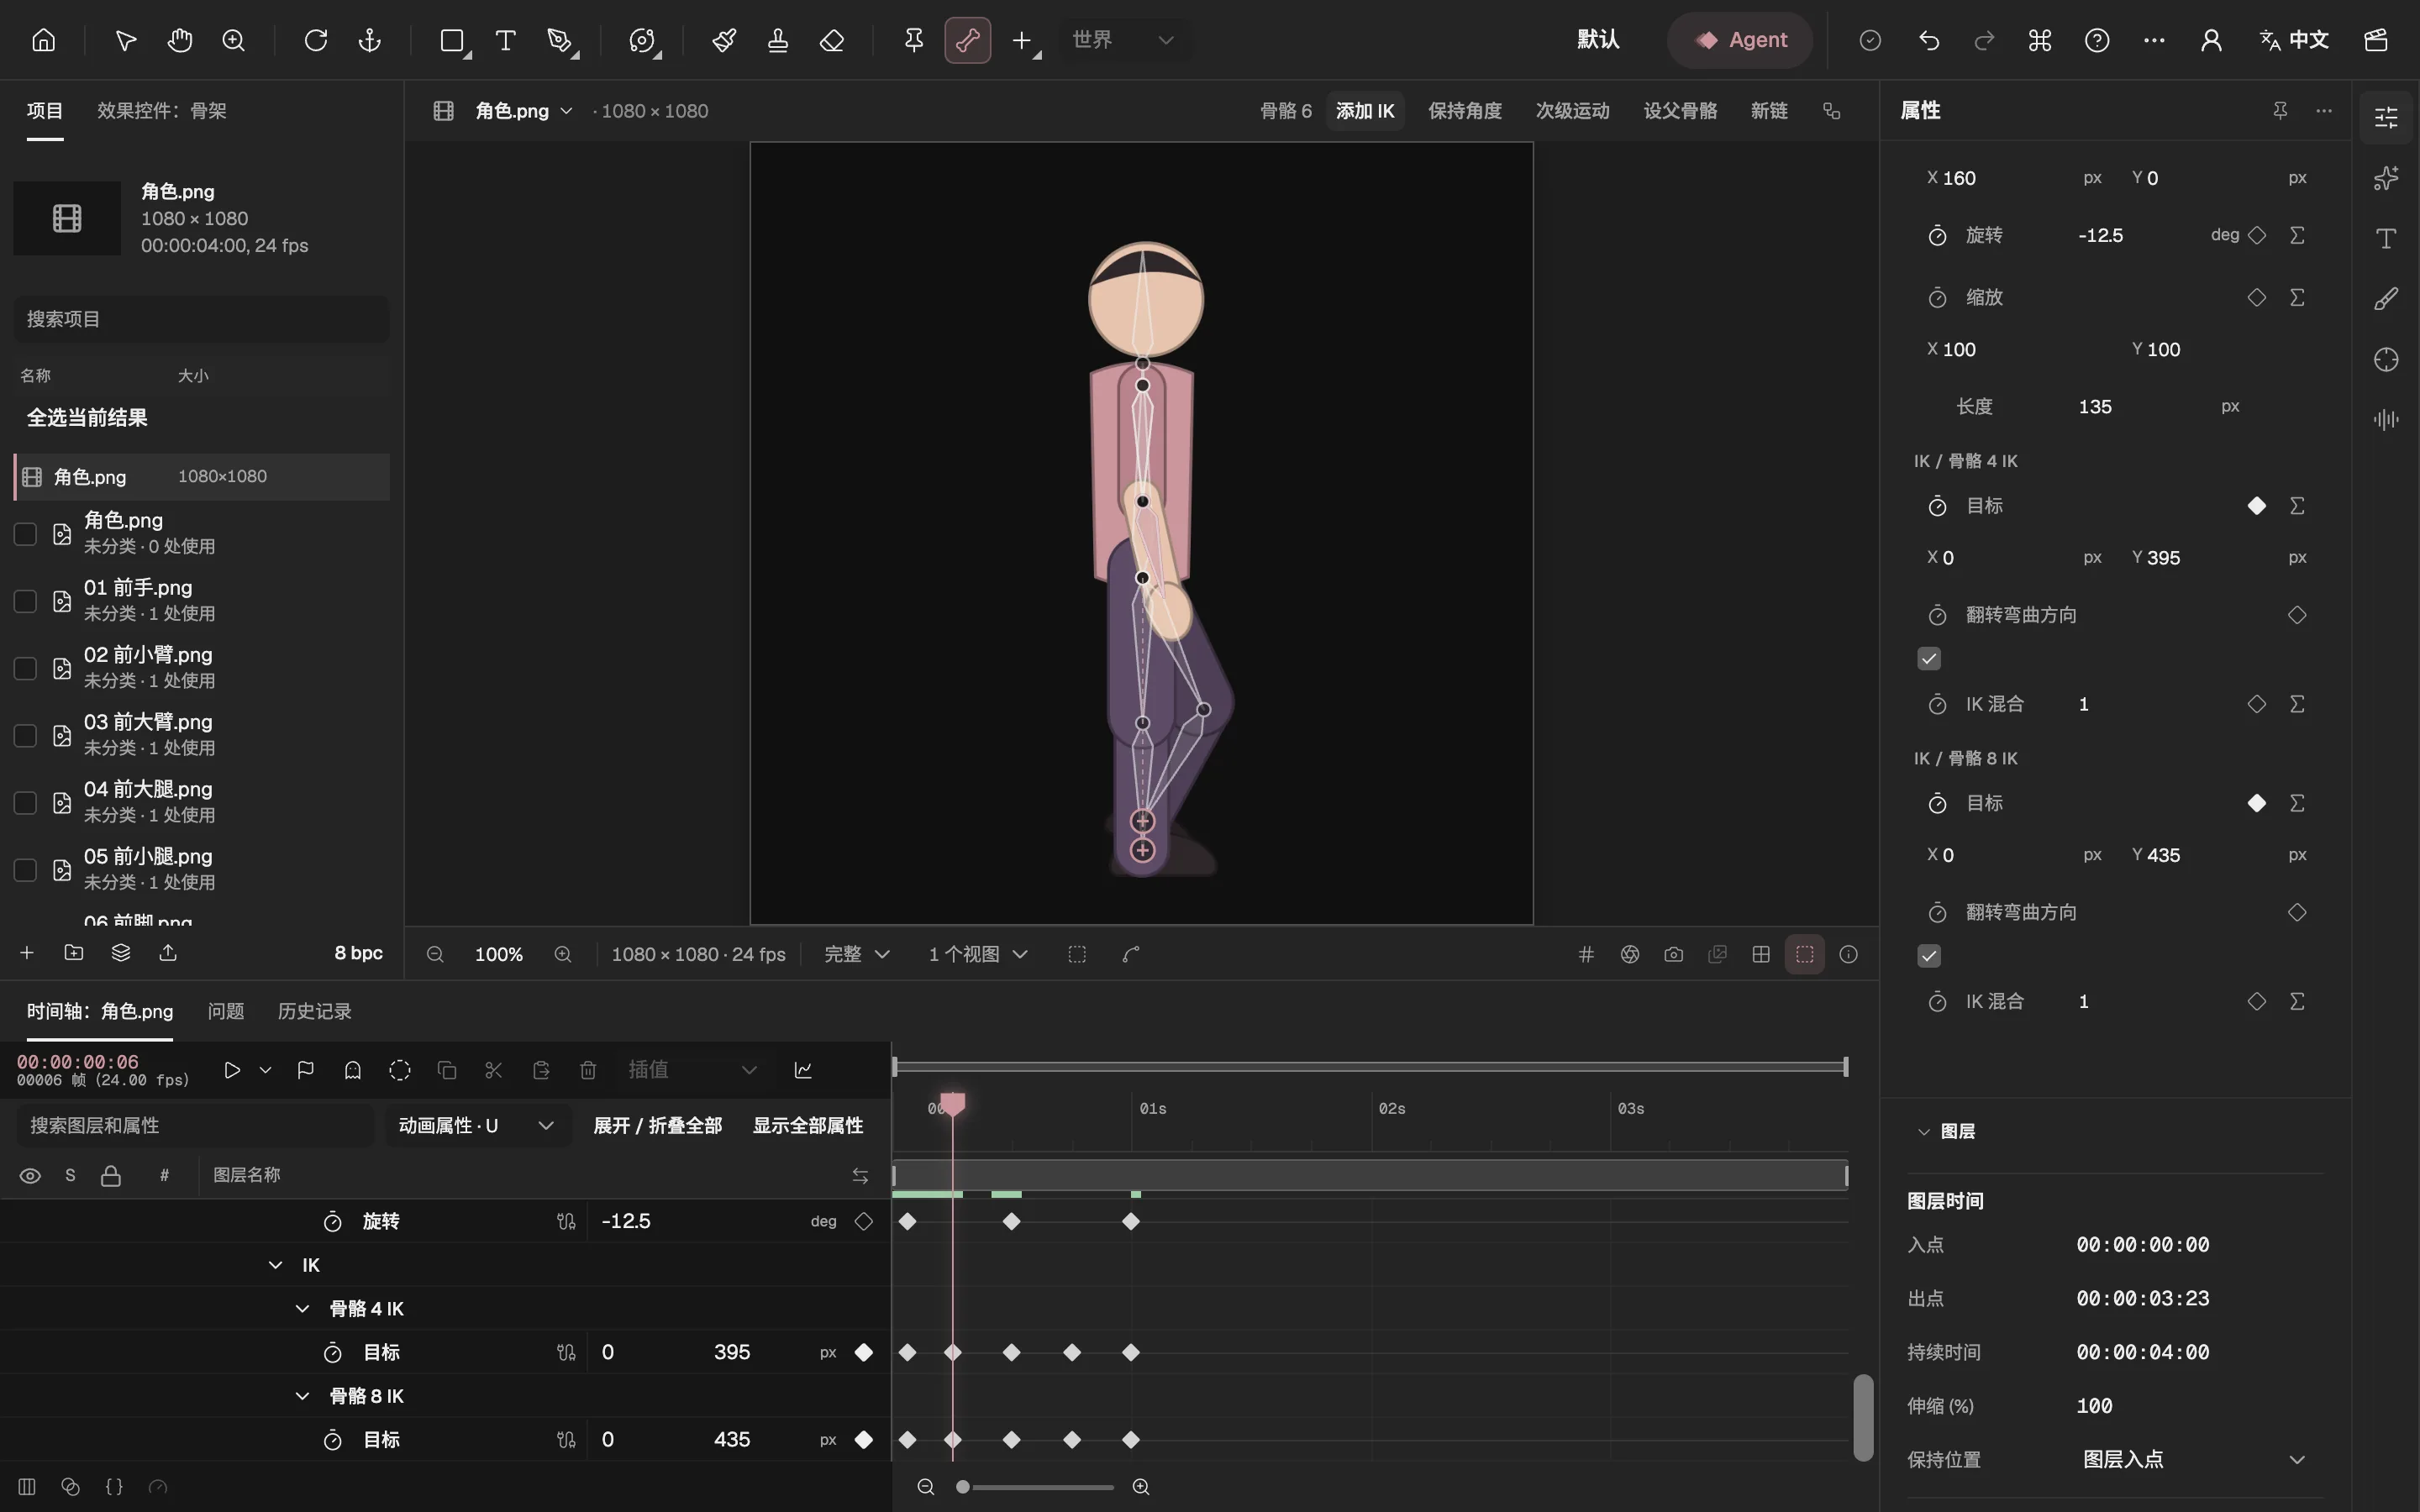Uncheck 翻转弯曲方向 under 骨骼 4 IK
Image resolution: width=2420 pixels, height=1512 pixels.
1929,658
